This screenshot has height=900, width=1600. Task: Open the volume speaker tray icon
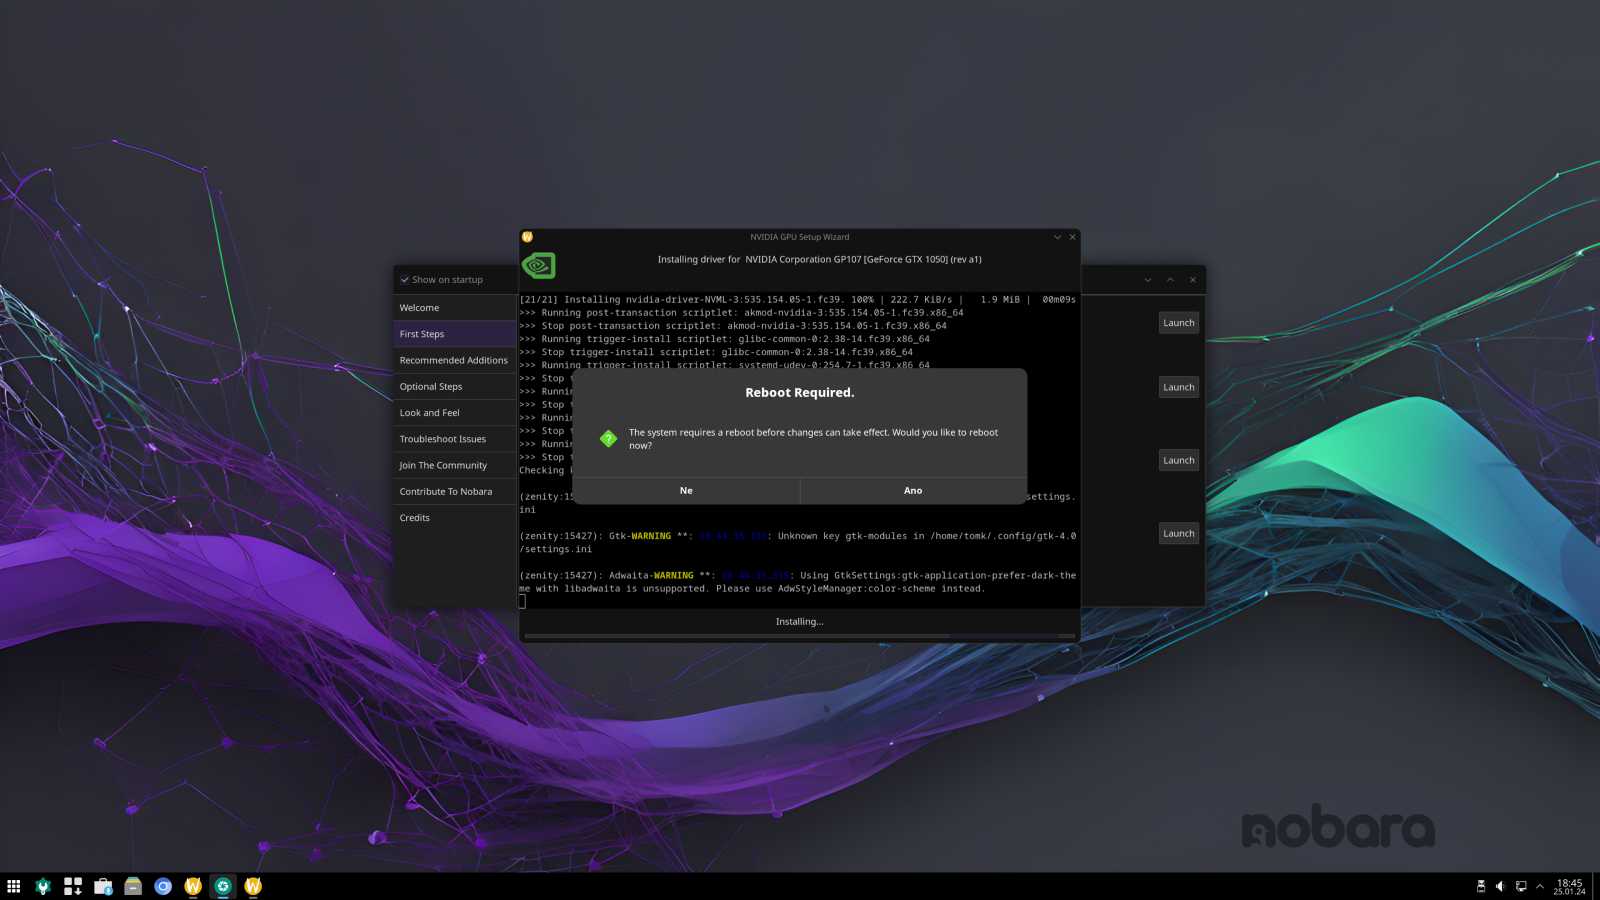[x=1500, y=886]
